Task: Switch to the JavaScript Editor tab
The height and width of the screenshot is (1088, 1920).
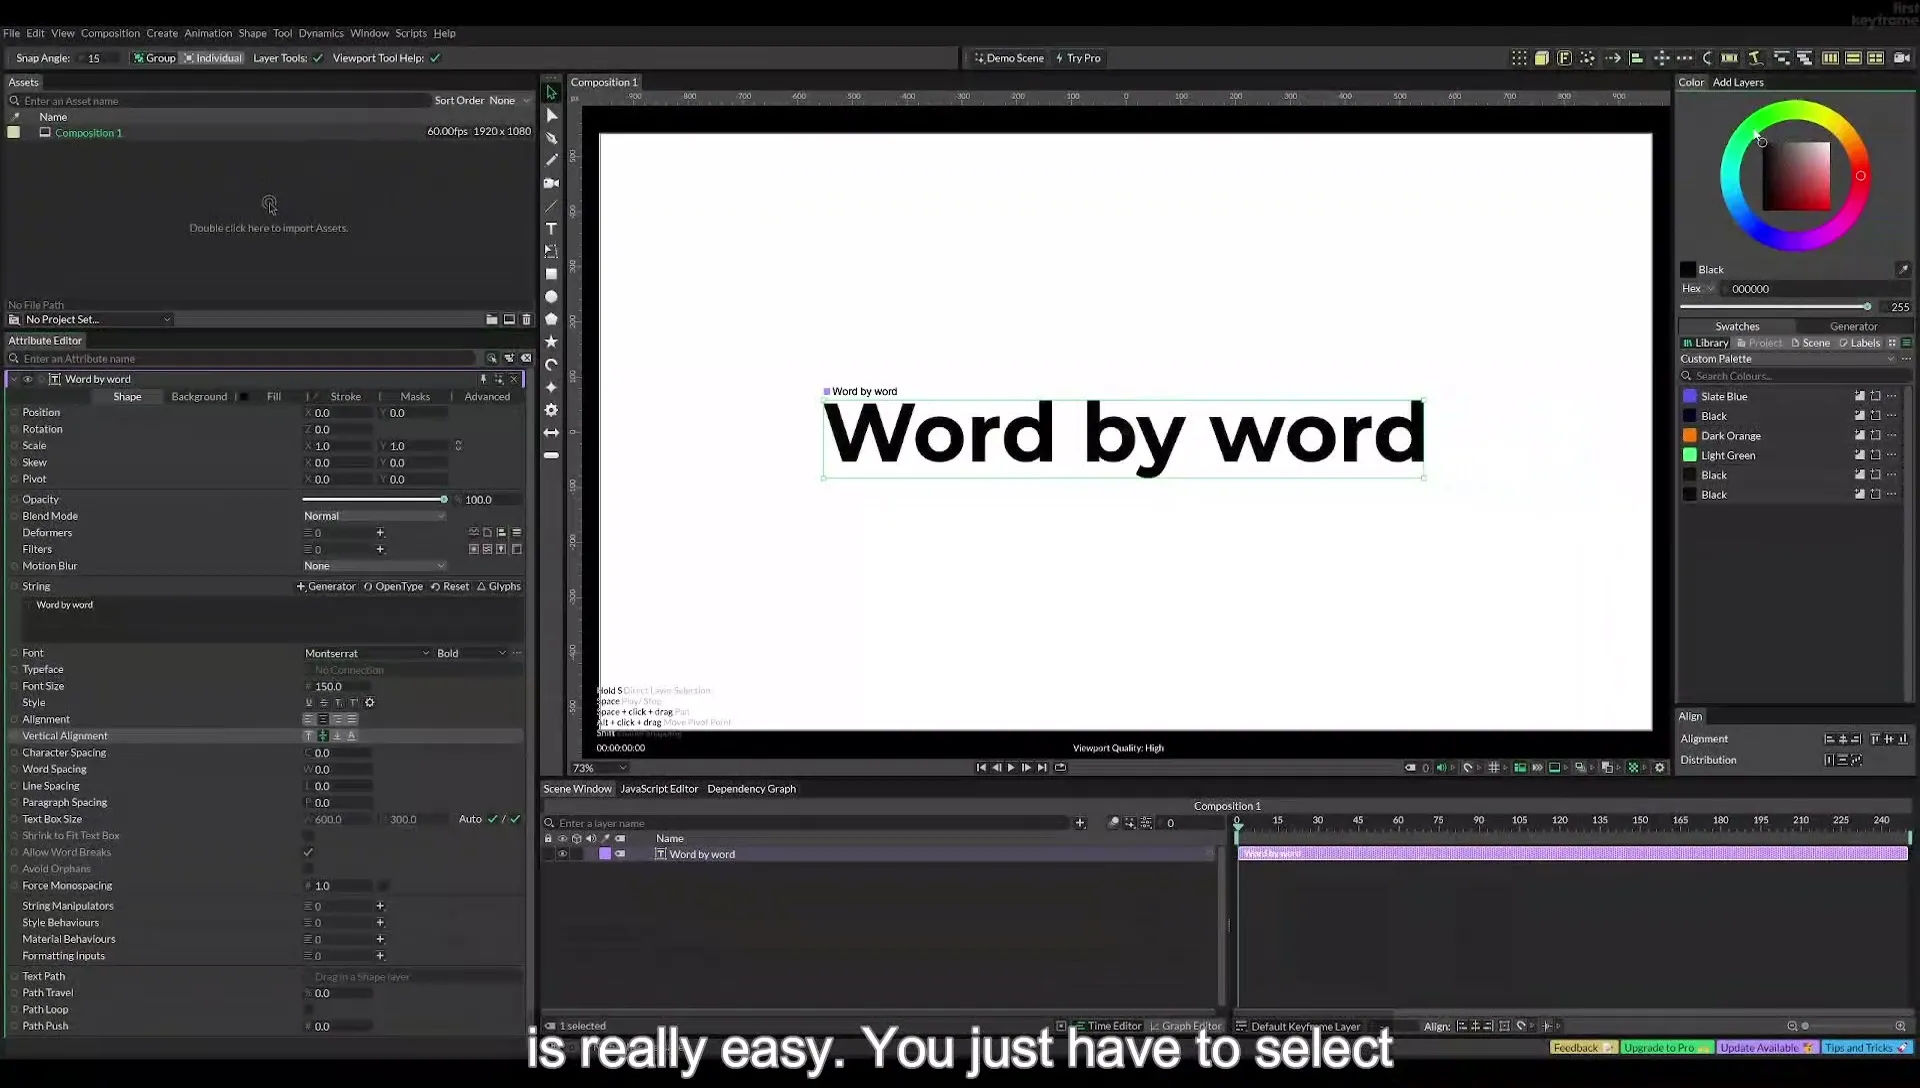Action: click(x=659, y=789)
